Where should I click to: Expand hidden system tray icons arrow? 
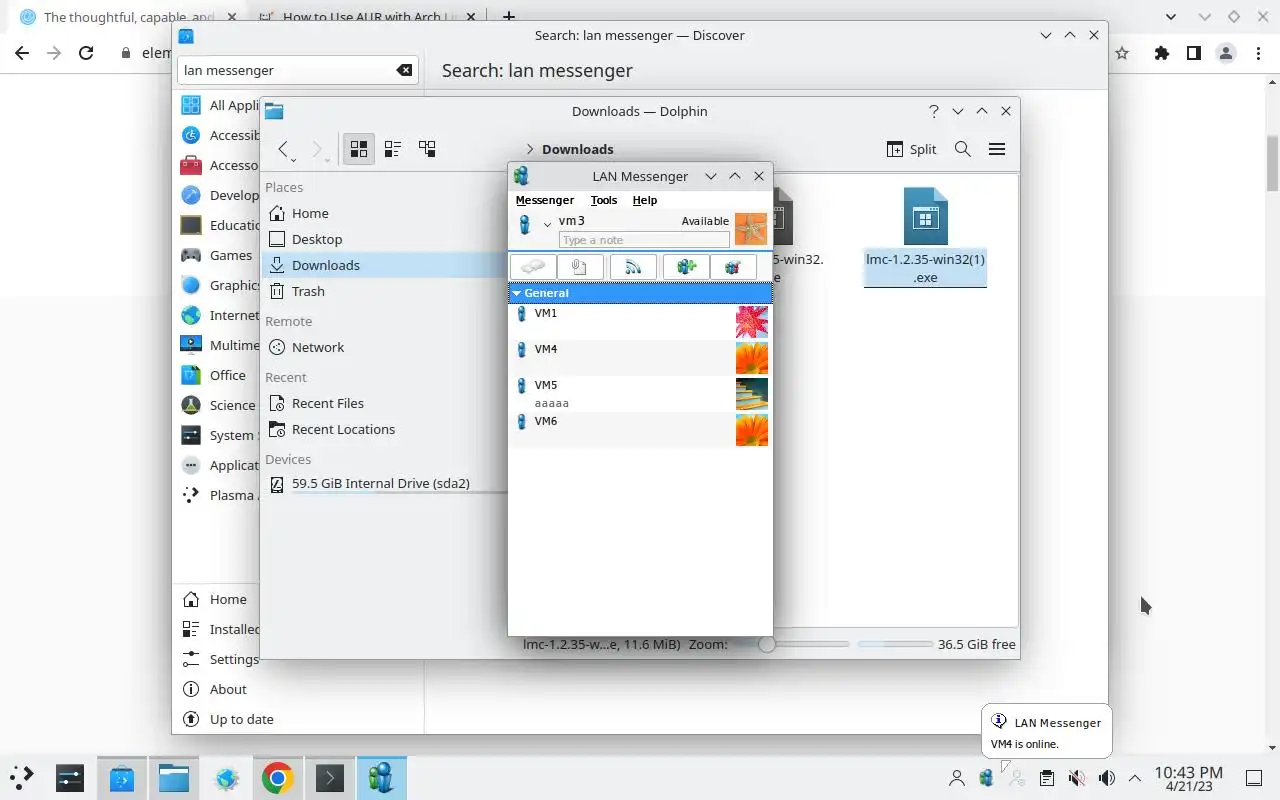click(x=1135, y=777)
